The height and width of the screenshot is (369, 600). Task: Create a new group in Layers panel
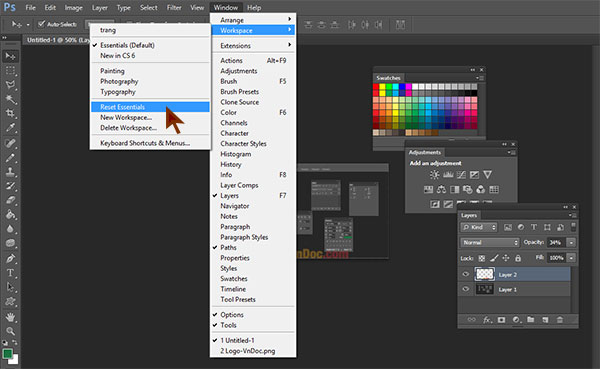(x=530, y=320)
